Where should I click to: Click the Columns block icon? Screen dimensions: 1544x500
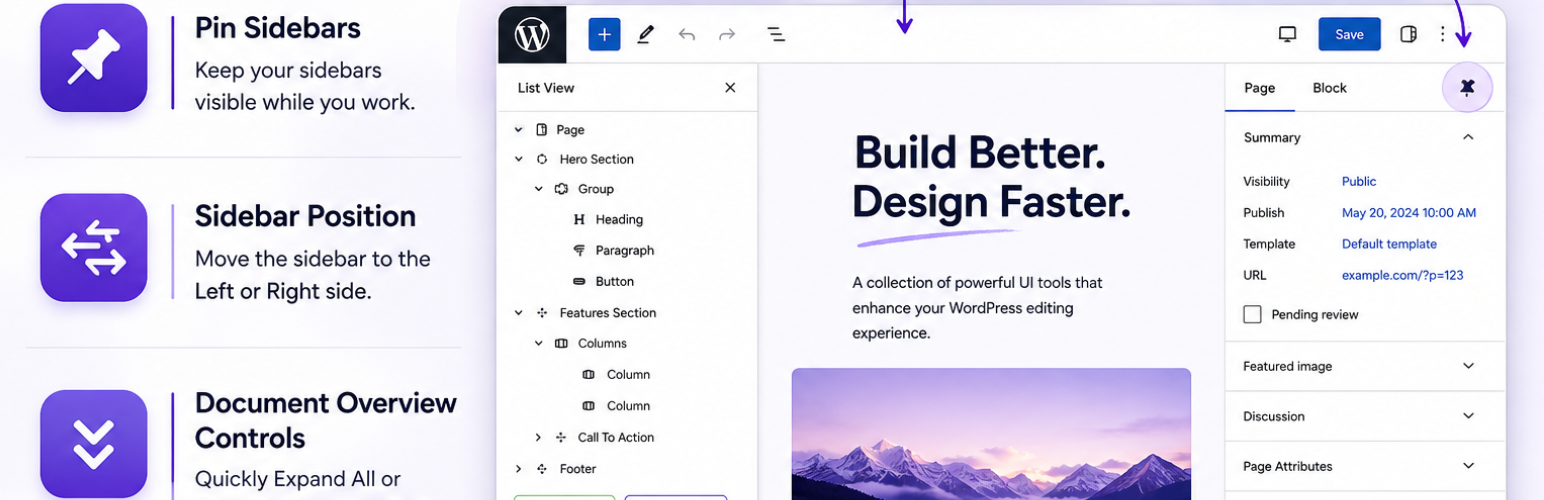[x=561, y=343]
